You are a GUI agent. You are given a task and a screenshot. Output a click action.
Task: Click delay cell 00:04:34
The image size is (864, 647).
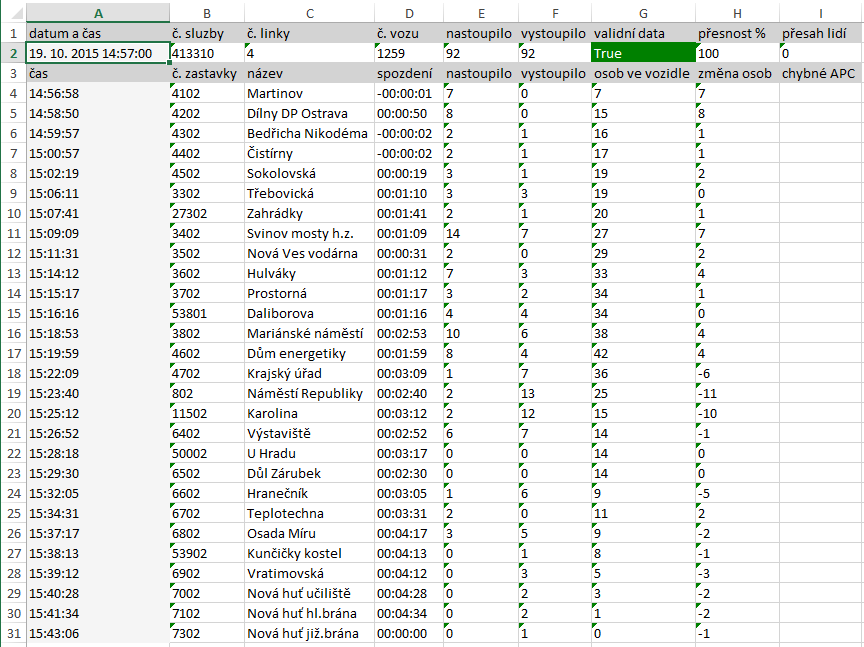[x=409, y=613]
